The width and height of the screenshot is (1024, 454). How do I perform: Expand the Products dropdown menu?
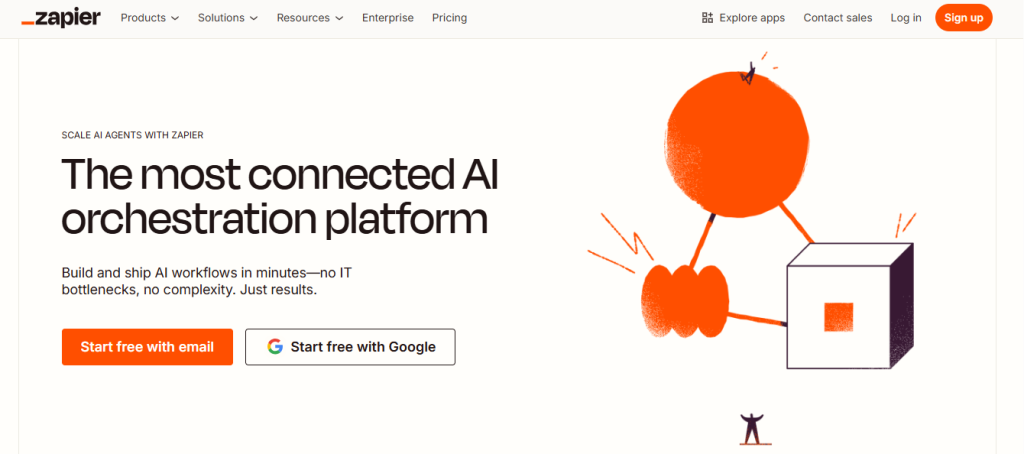pos(150,18)
